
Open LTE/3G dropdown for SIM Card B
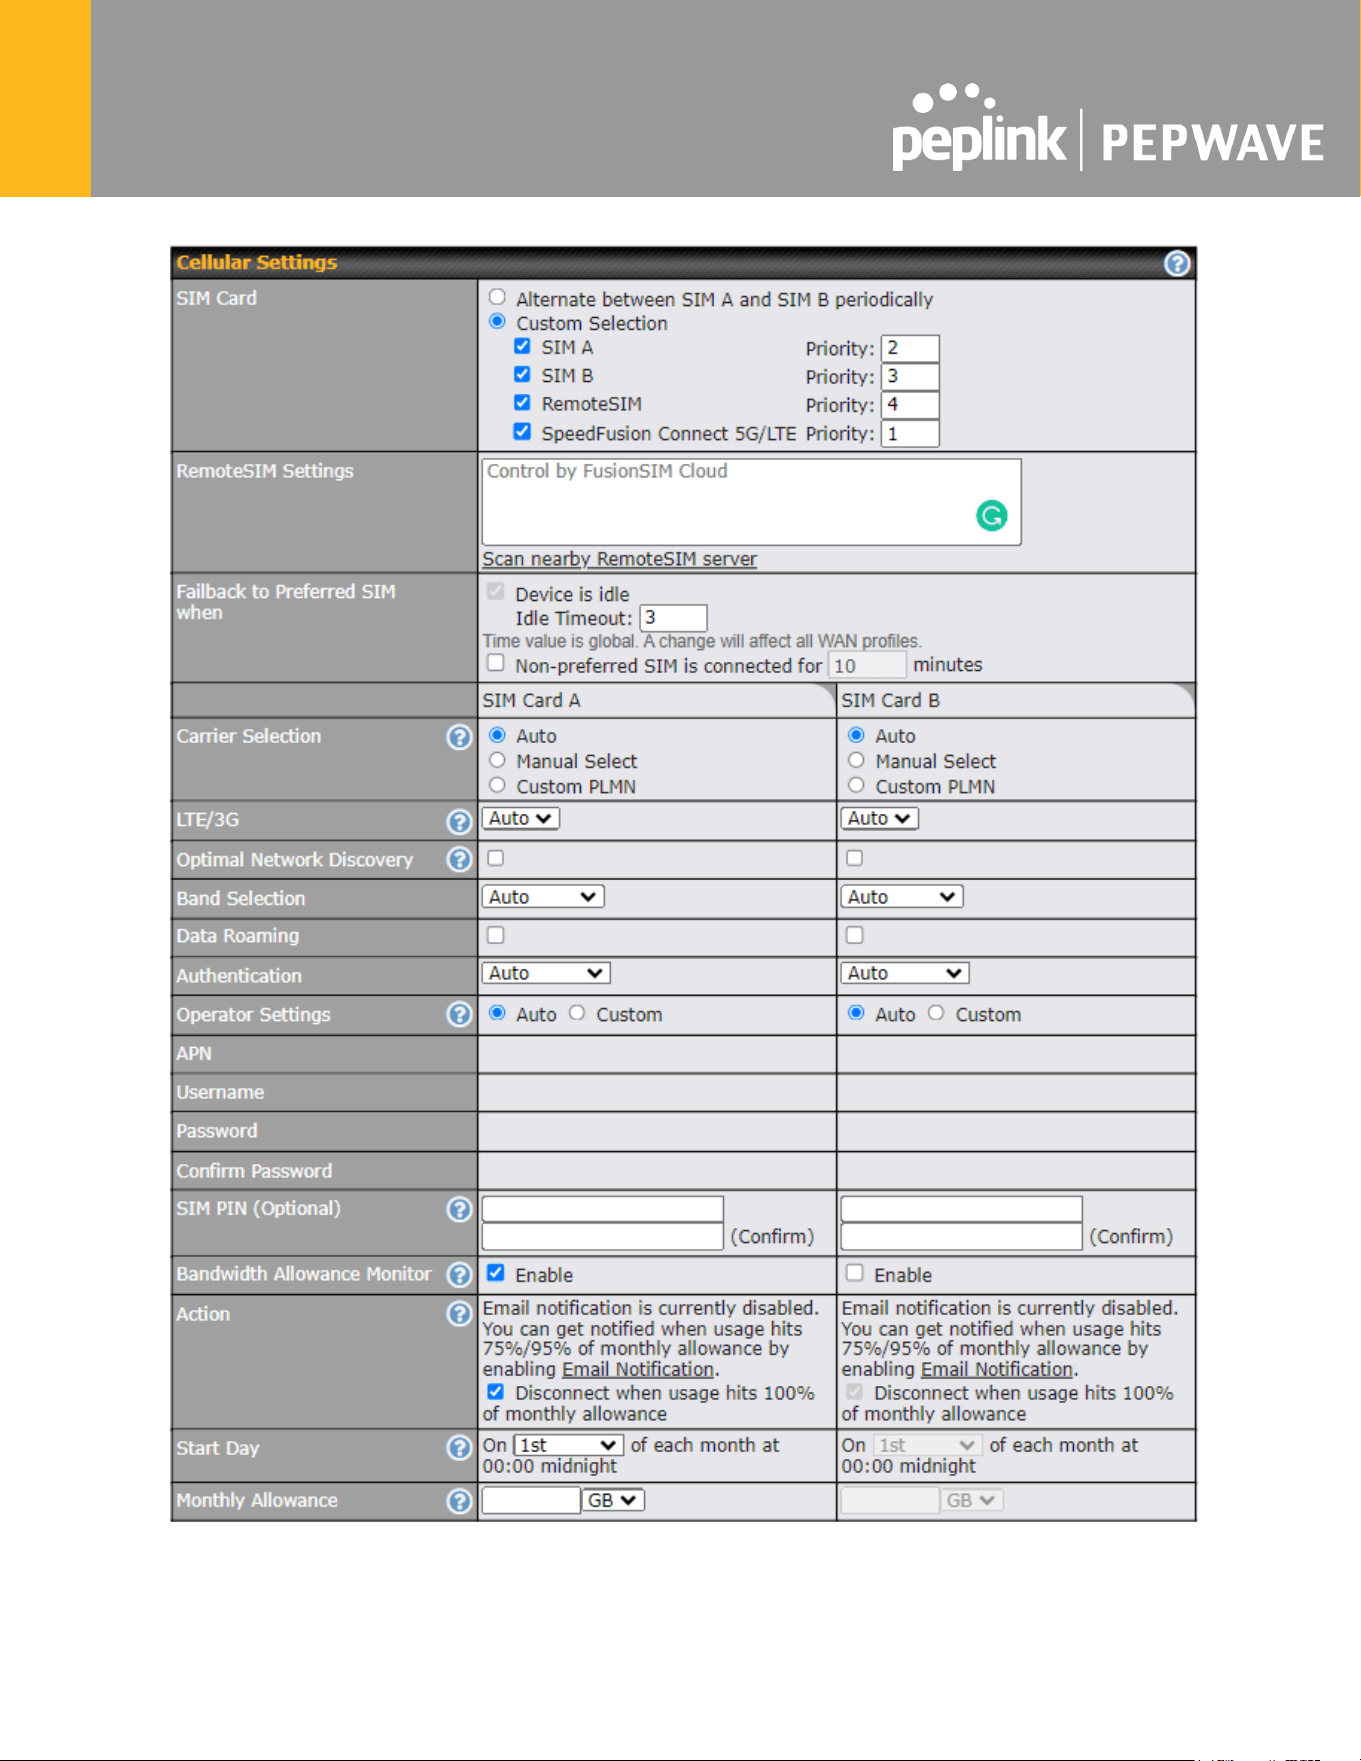pyautogui.click(x=879, y=818)
